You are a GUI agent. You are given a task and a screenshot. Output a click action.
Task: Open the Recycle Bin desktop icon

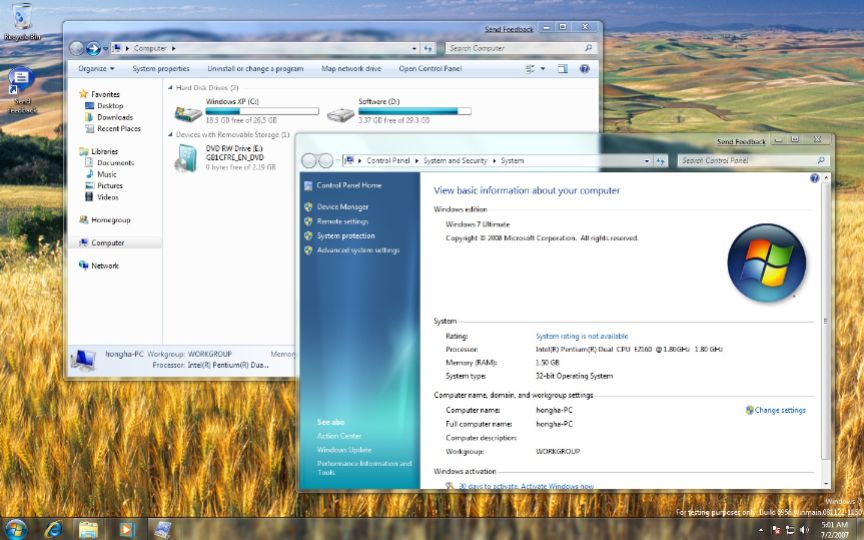(22, 22)
